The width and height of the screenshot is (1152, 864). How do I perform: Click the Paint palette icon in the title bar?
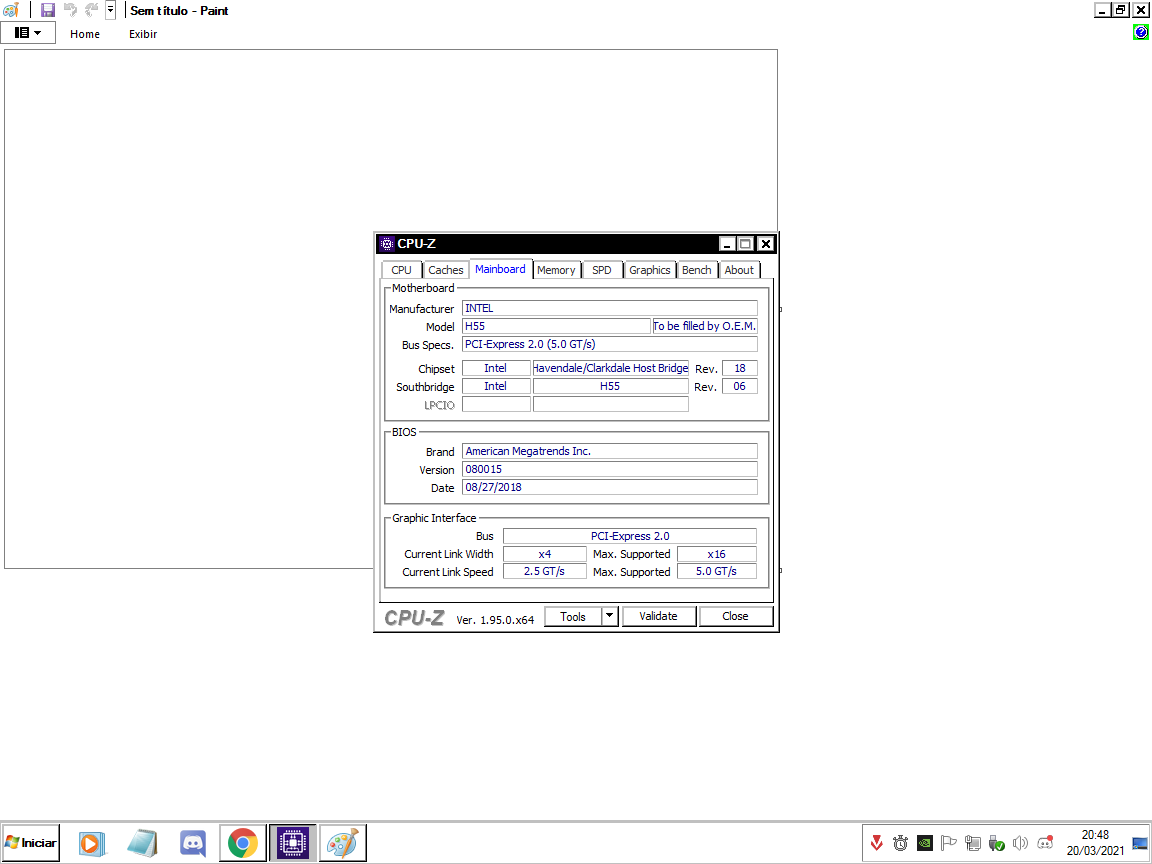pos(11,10)
